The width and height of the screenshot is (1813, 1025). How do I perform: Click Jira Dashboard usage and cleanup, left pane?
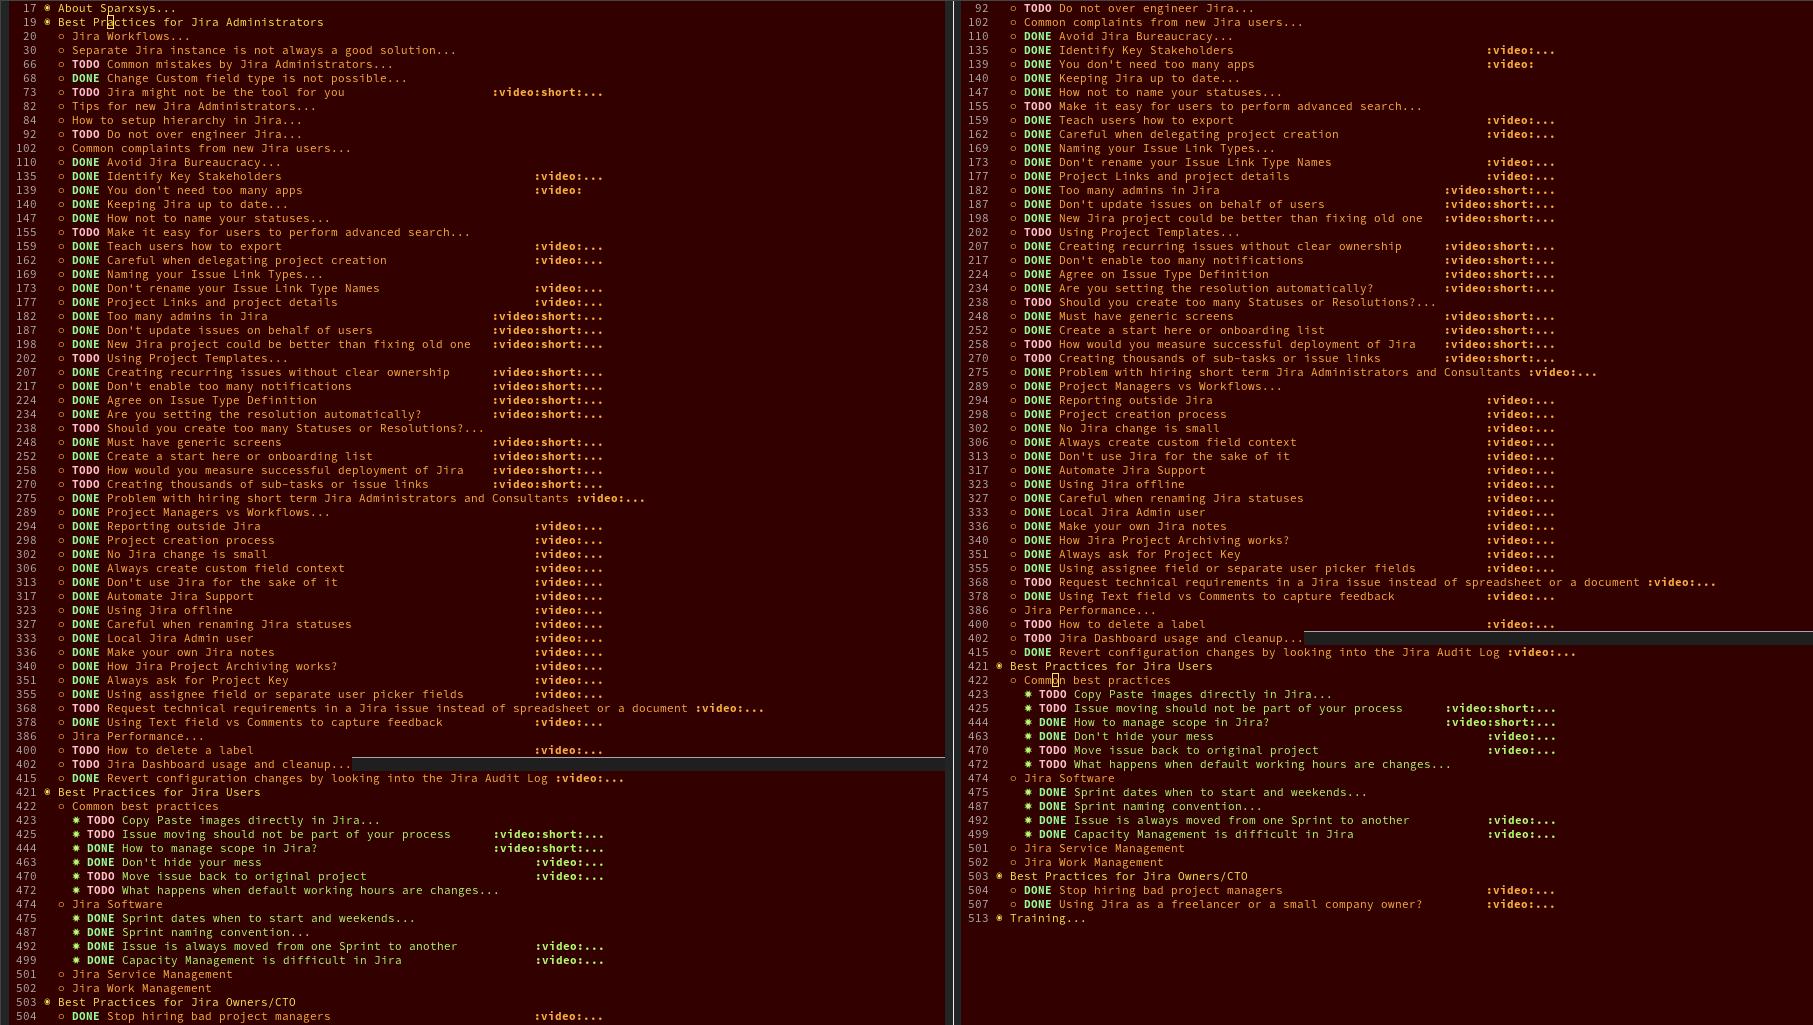coord(229,764)
